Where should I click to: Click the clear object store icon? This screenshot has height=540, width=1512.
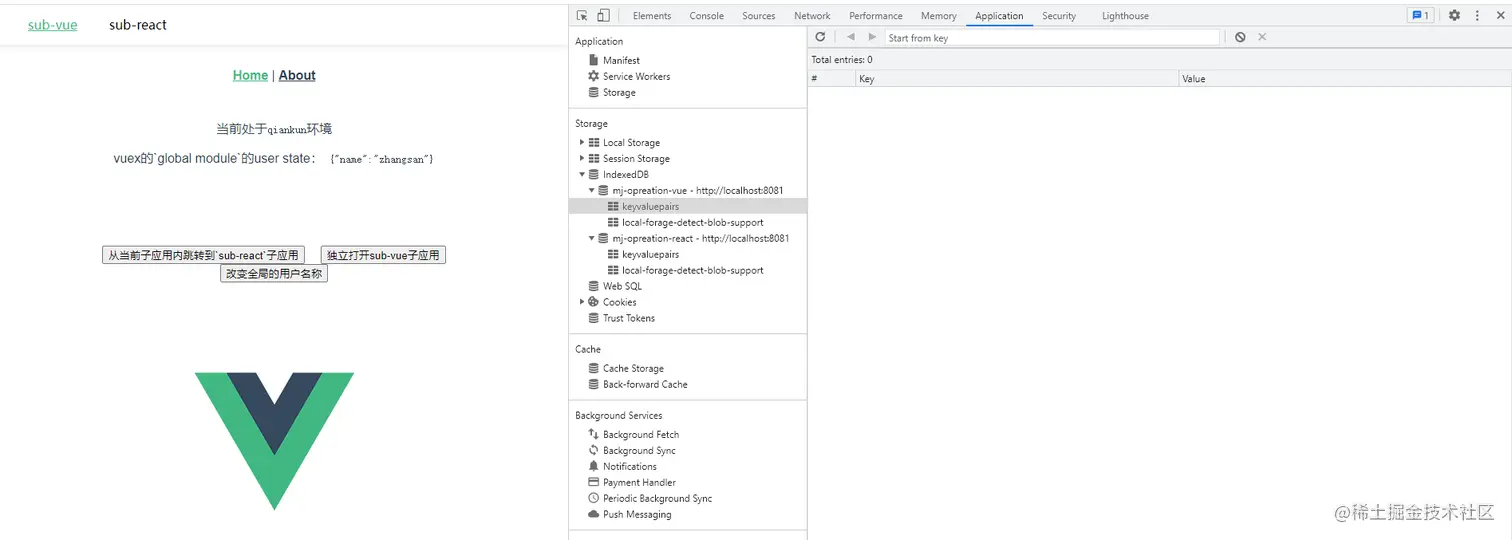coord(1240,37)
